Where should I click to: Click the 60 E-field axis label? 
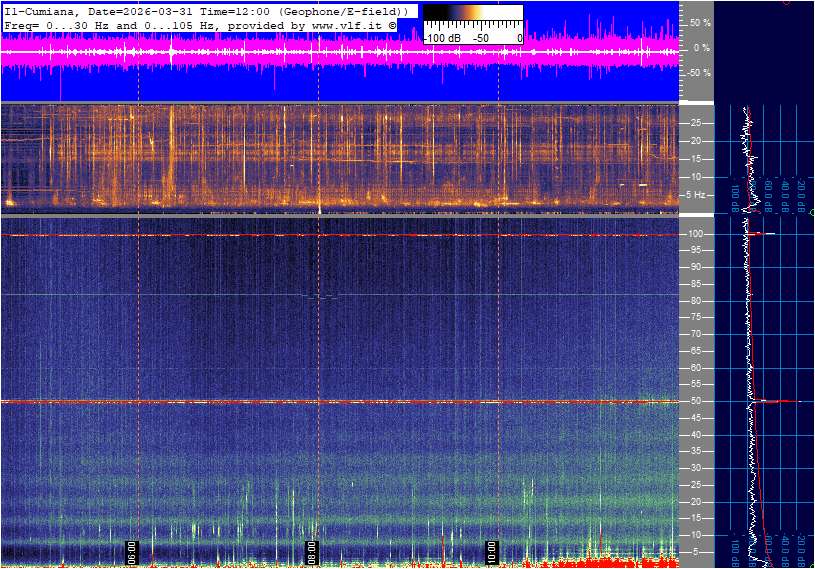(695, 368)
